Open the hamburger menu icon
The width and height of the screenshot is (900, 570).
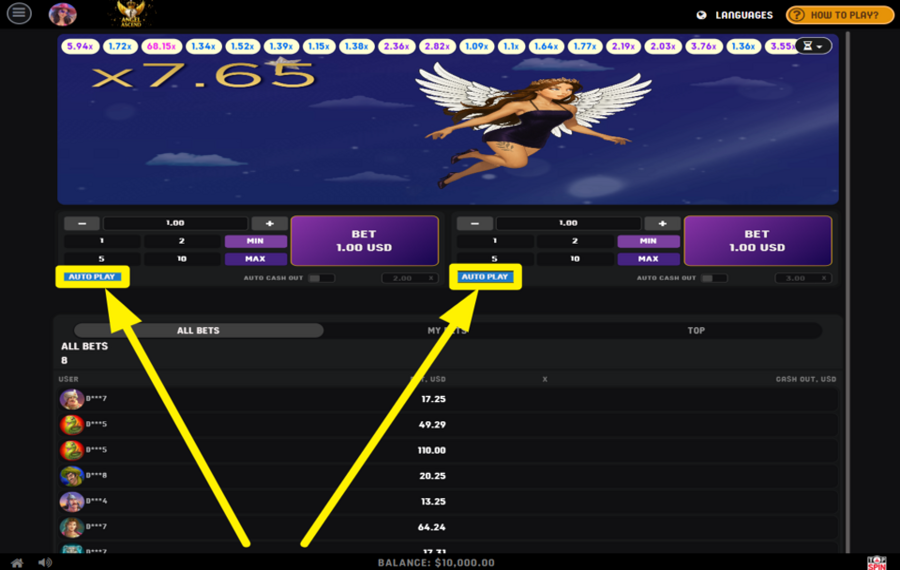click(x=19, y=14)
